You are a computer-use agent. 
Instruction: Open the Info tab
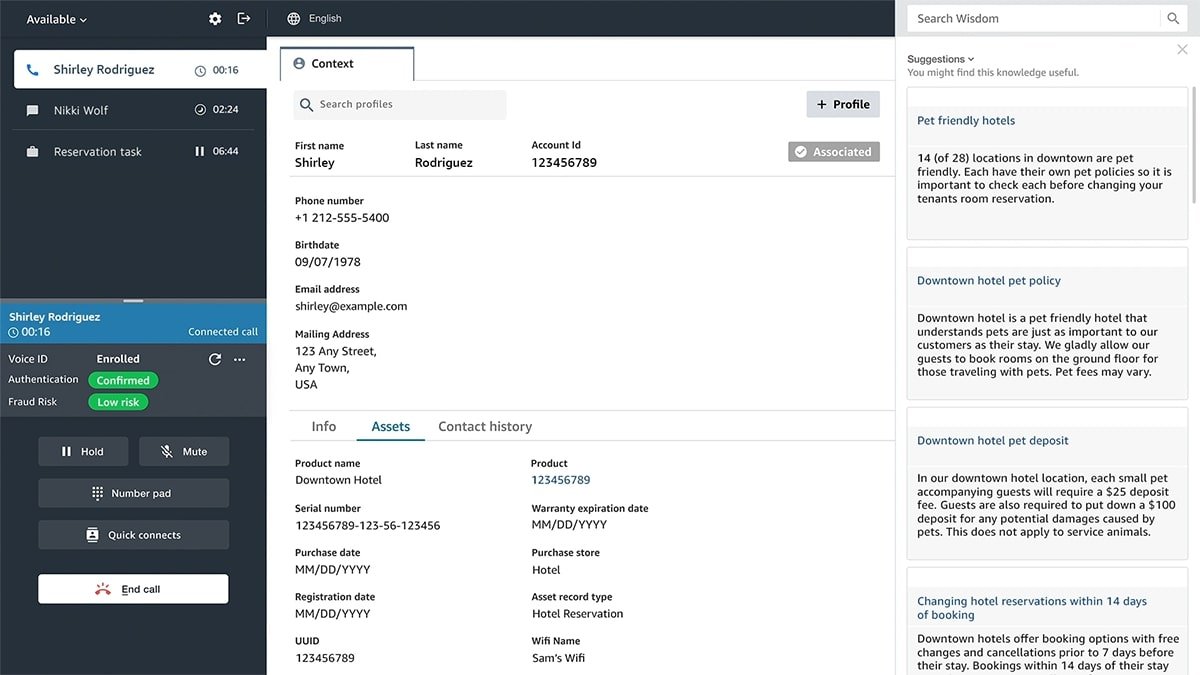click(x=323, y=426)
